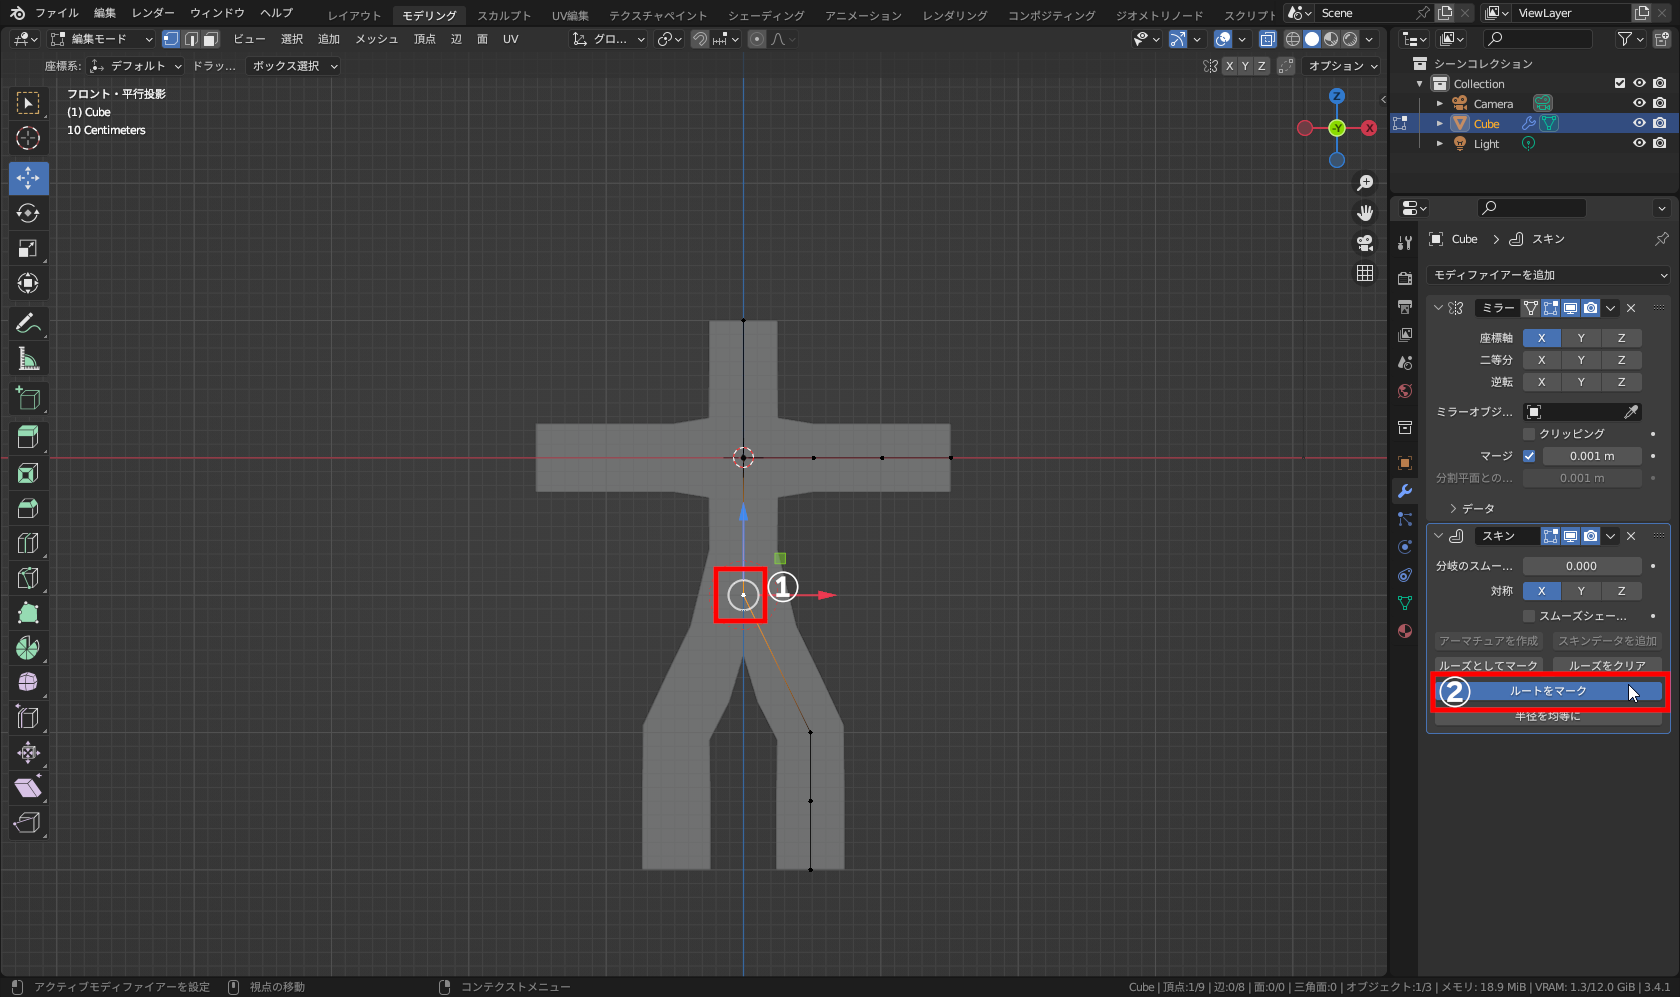Enable the Clipping checkbox in Mirror modifier
The width and height of the screenshot is (1680, 997).
(1529, 434)
